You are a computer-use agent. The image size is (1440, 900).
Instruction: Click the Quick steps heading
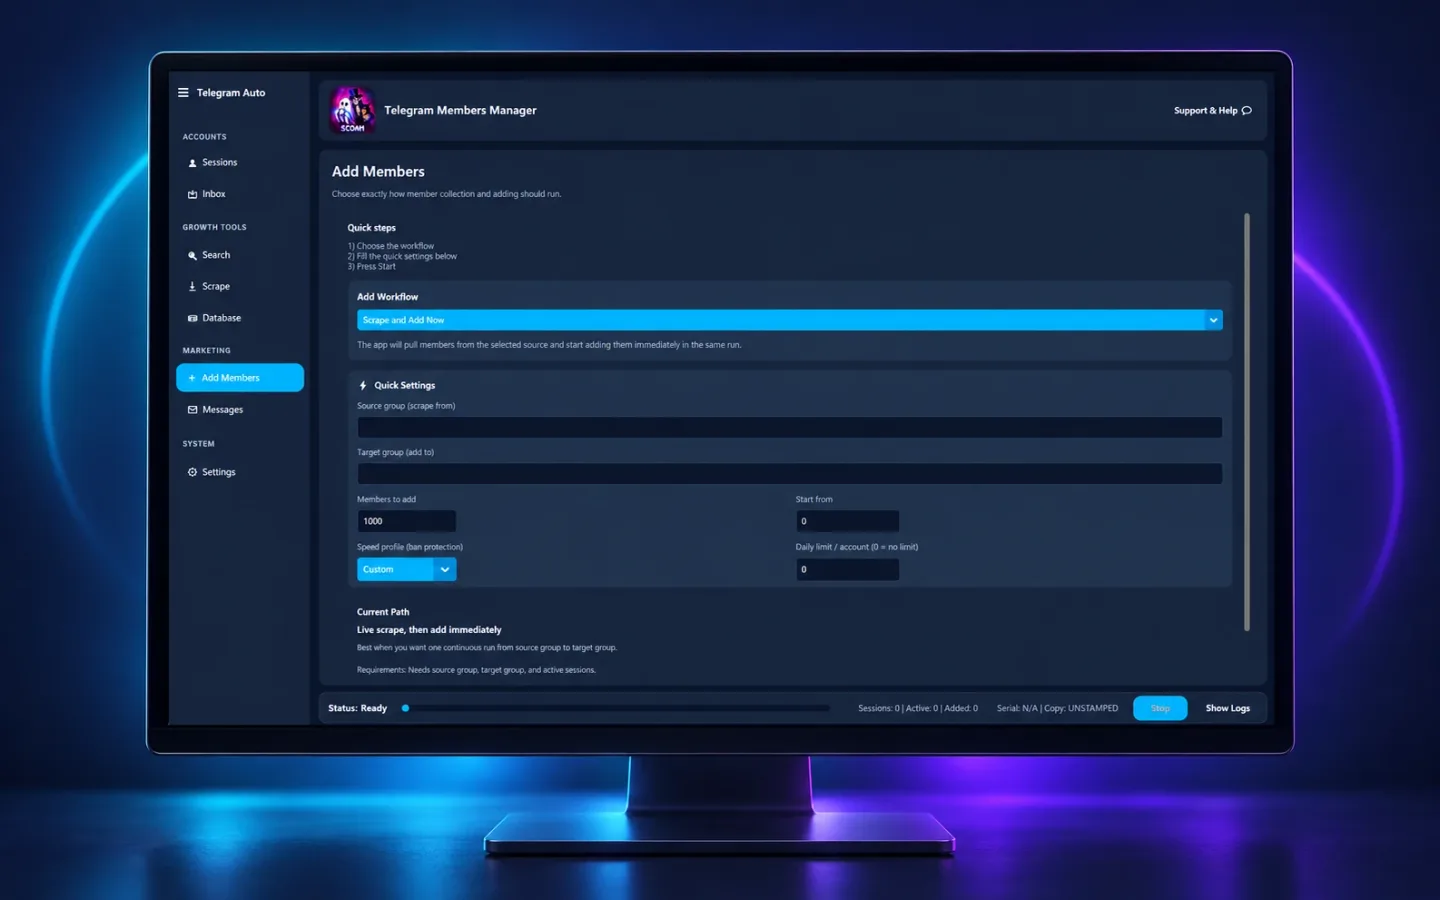(371, 228)
